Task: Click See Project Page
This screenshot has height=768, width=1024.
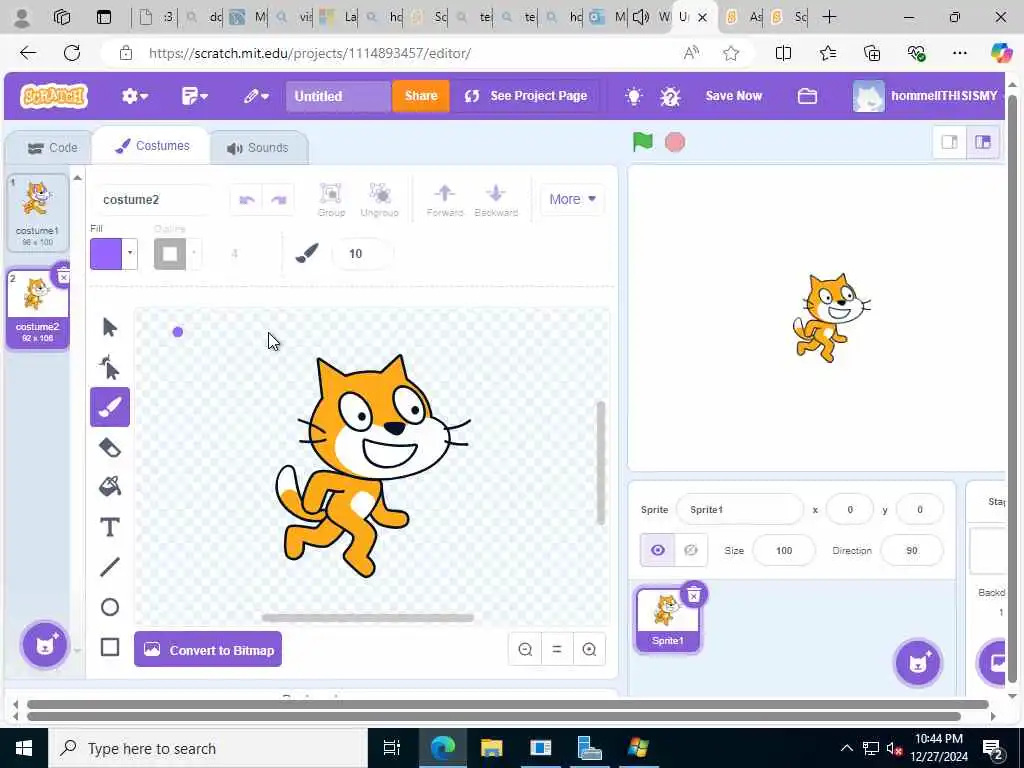Action: coord(526,96)
